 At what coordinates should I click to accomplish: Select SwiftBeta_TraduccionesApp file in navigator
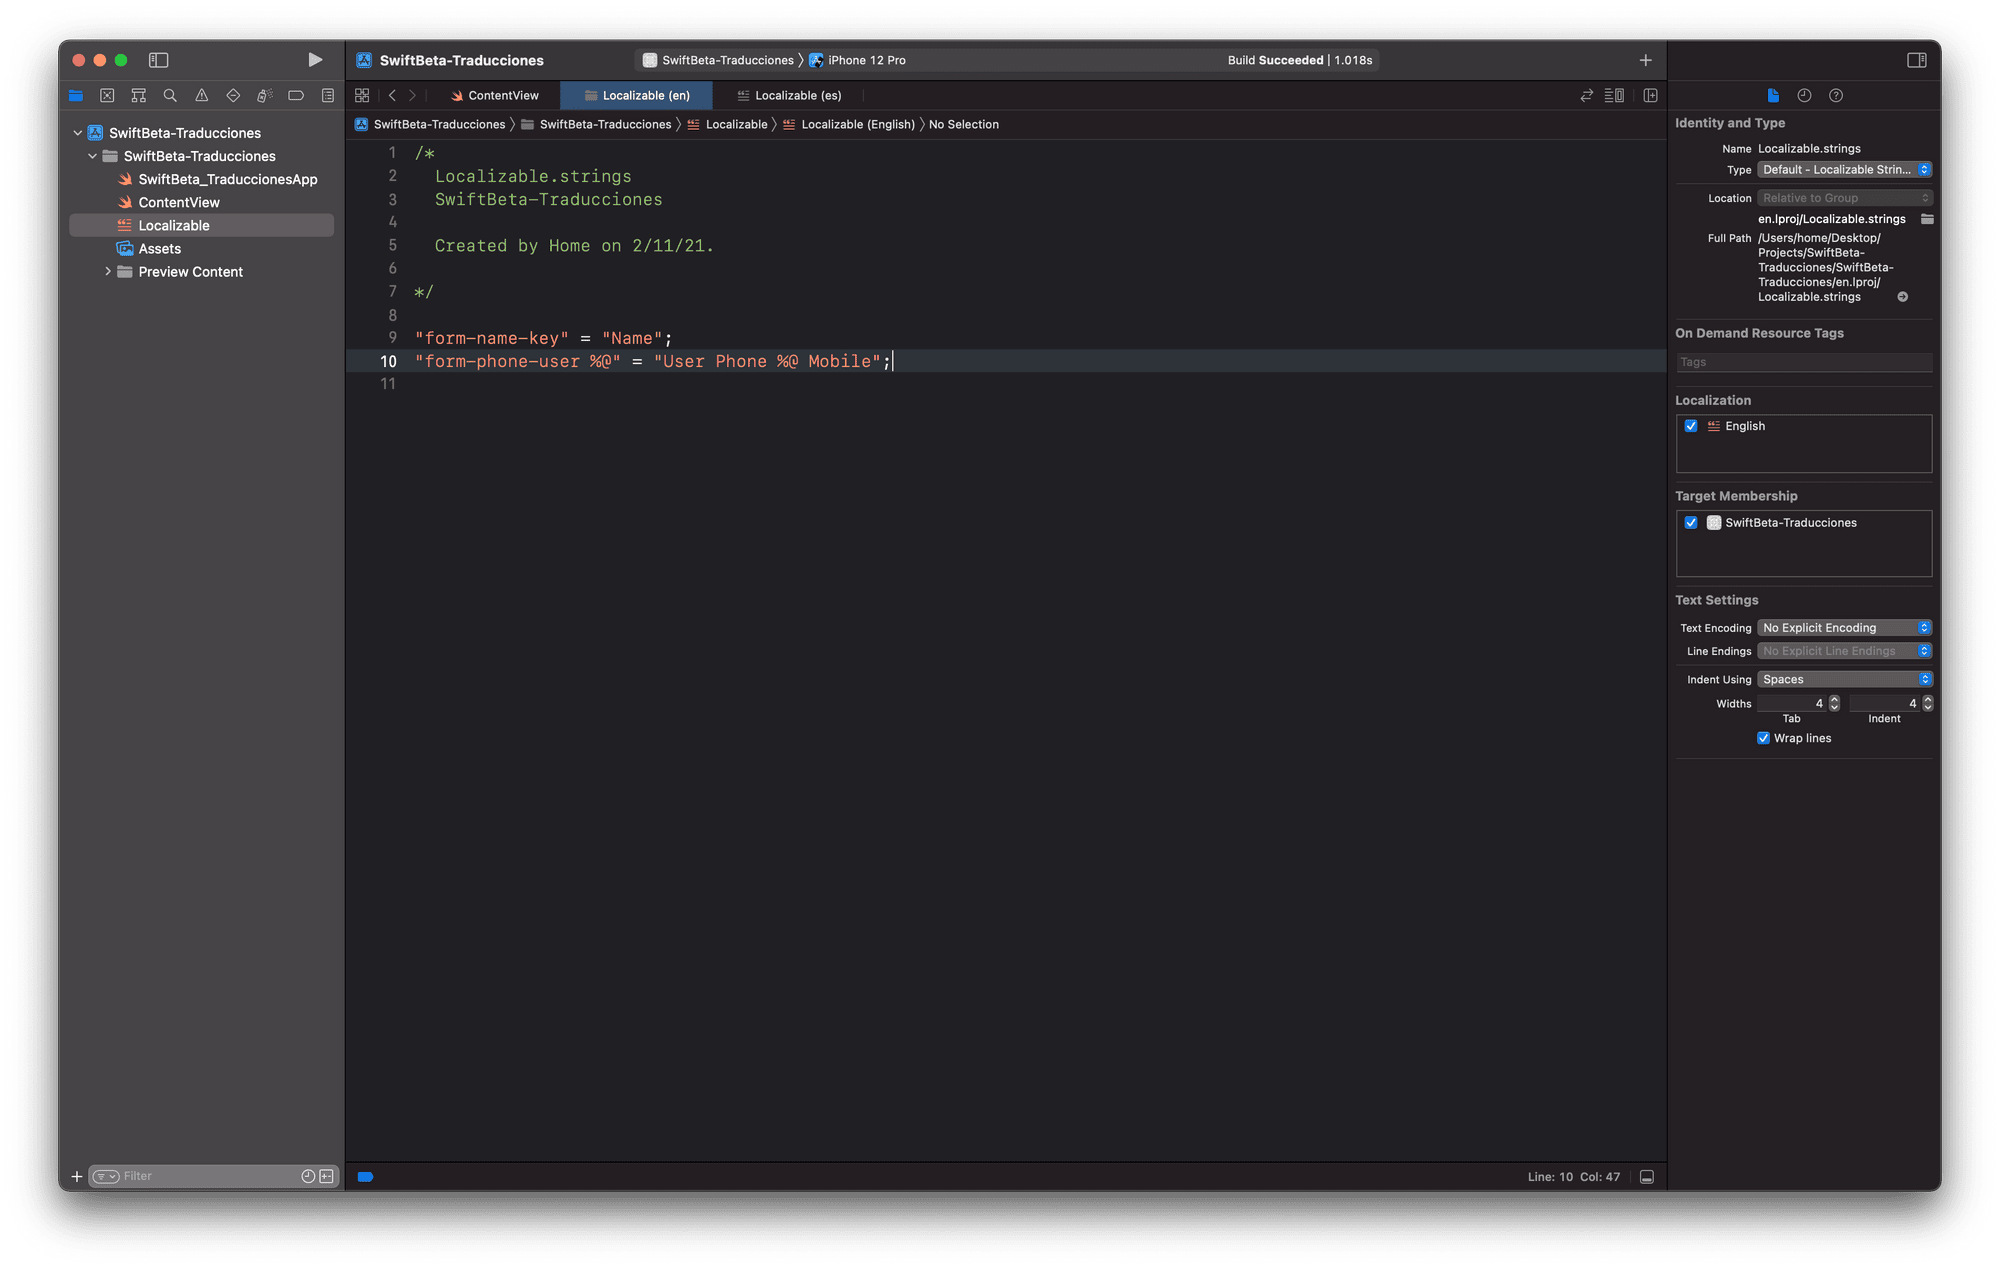[218, 180]
